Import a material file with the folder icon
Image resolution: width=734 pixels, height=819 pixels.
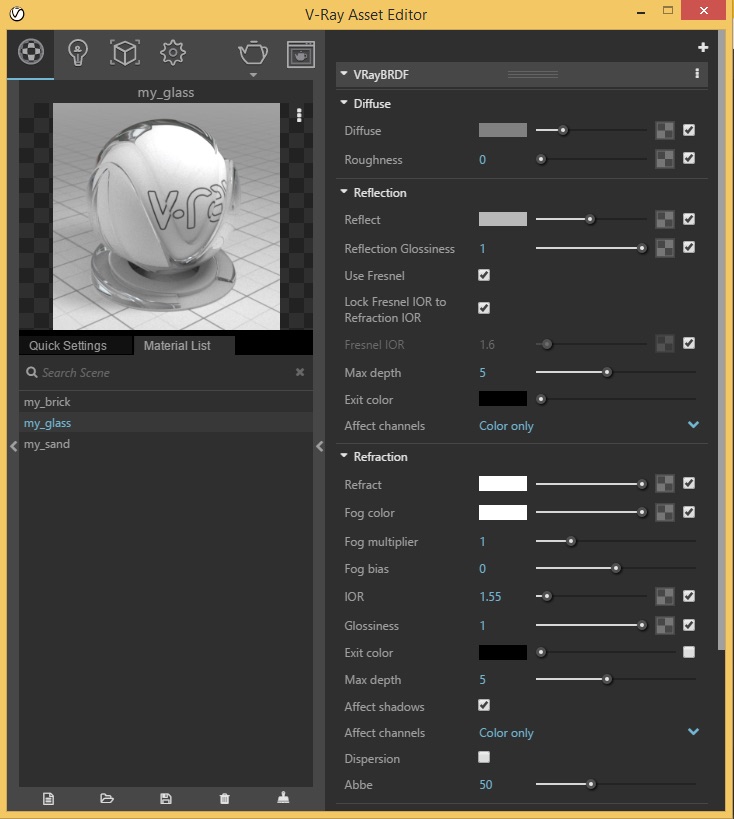coord(107,798)
